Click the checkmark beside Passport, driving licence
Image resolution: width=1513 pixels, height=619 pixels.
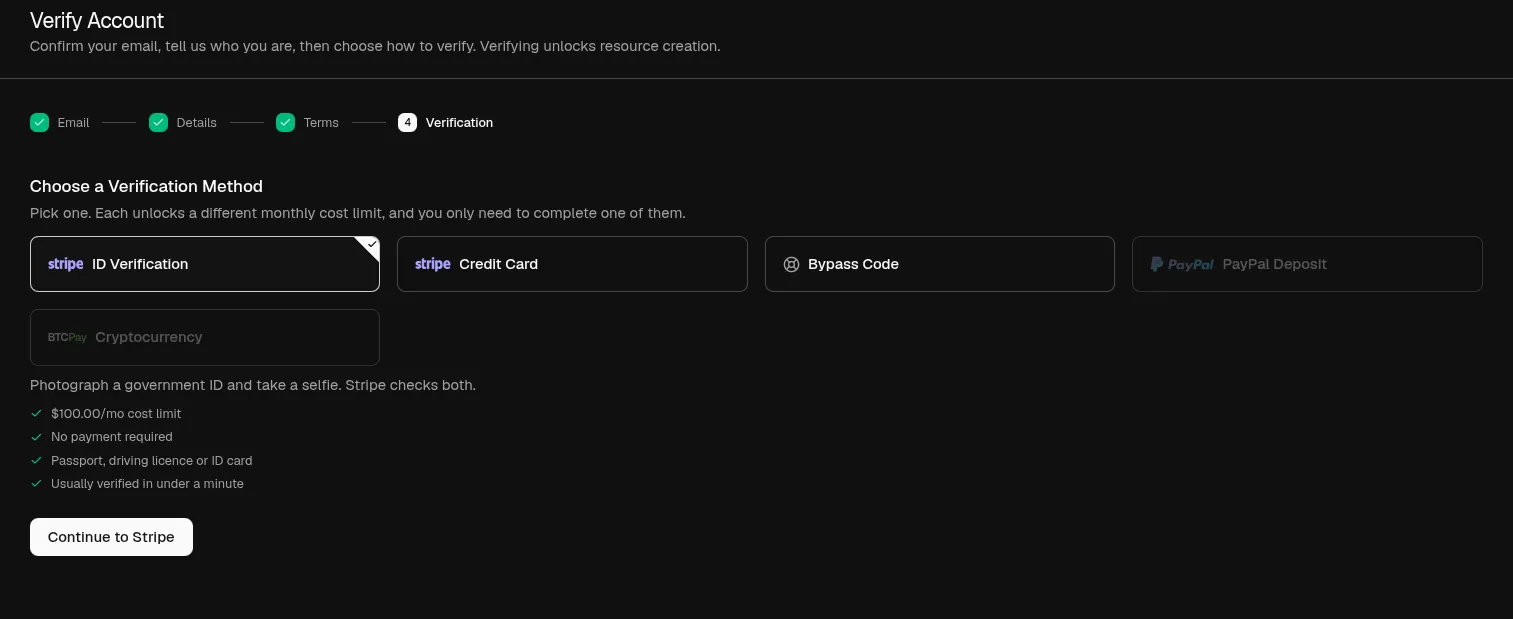coord(37,460)
